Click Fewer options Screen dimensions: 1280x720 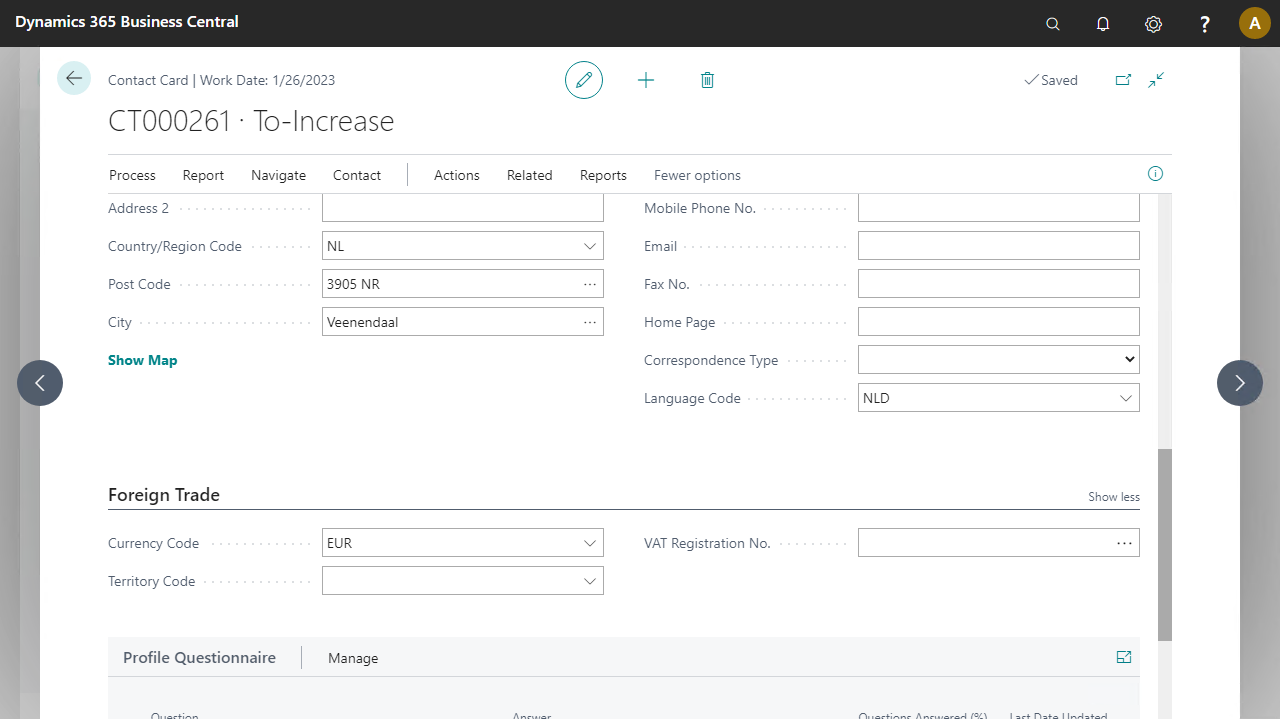697,175
